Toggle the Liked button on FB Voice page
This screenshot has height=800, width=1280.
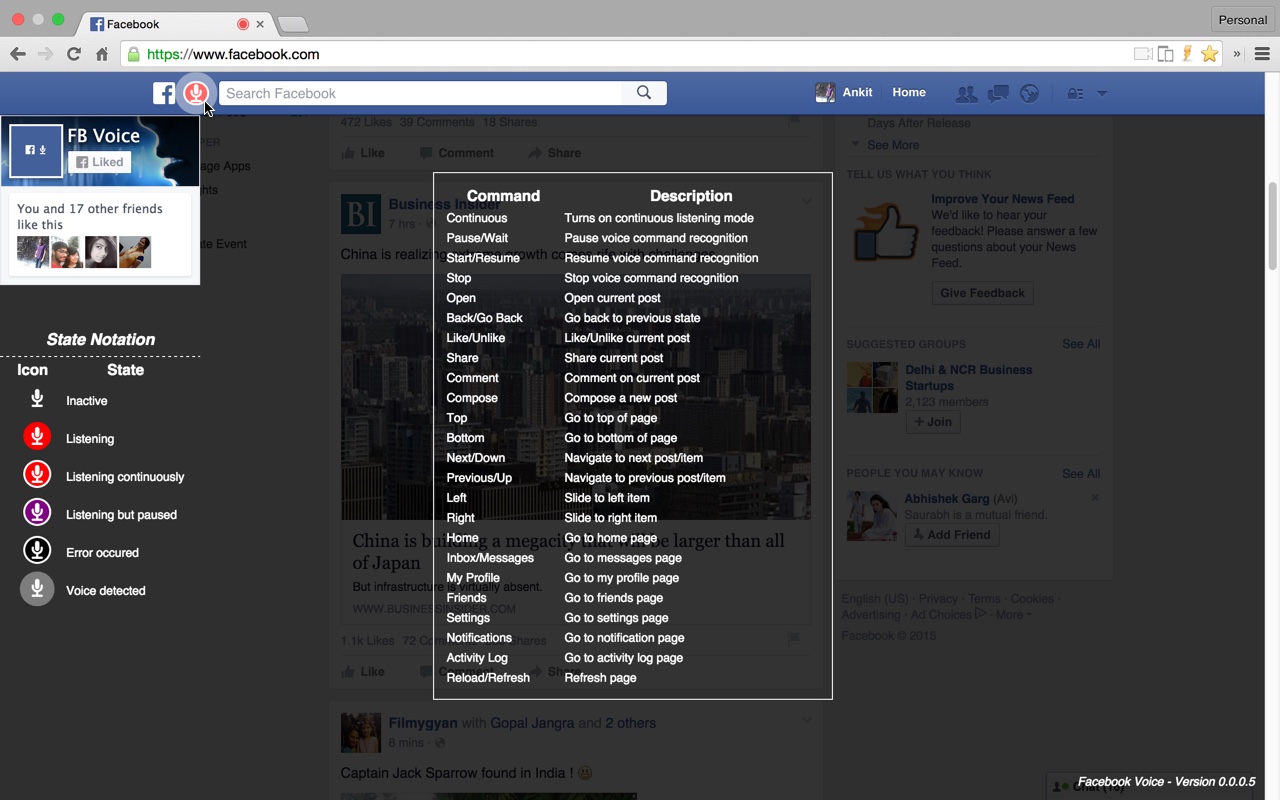tap(99, 161)
